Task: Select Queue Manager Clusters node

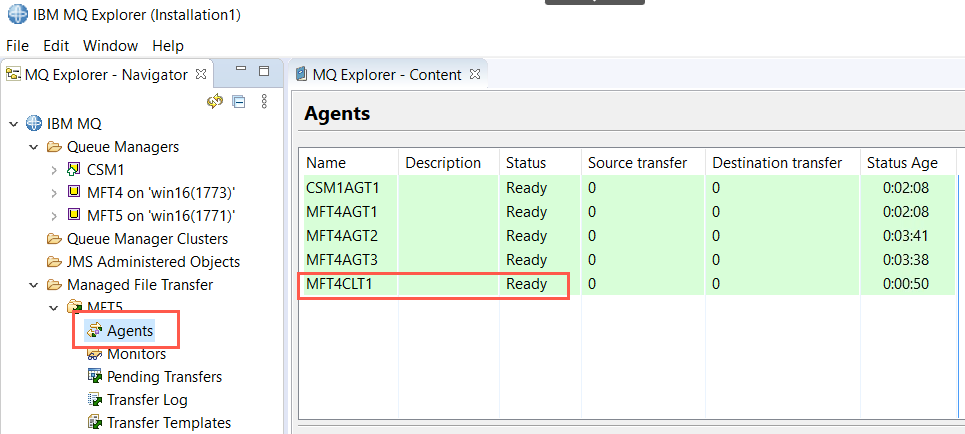Action: pyautogui.click(x=148, y=239)
